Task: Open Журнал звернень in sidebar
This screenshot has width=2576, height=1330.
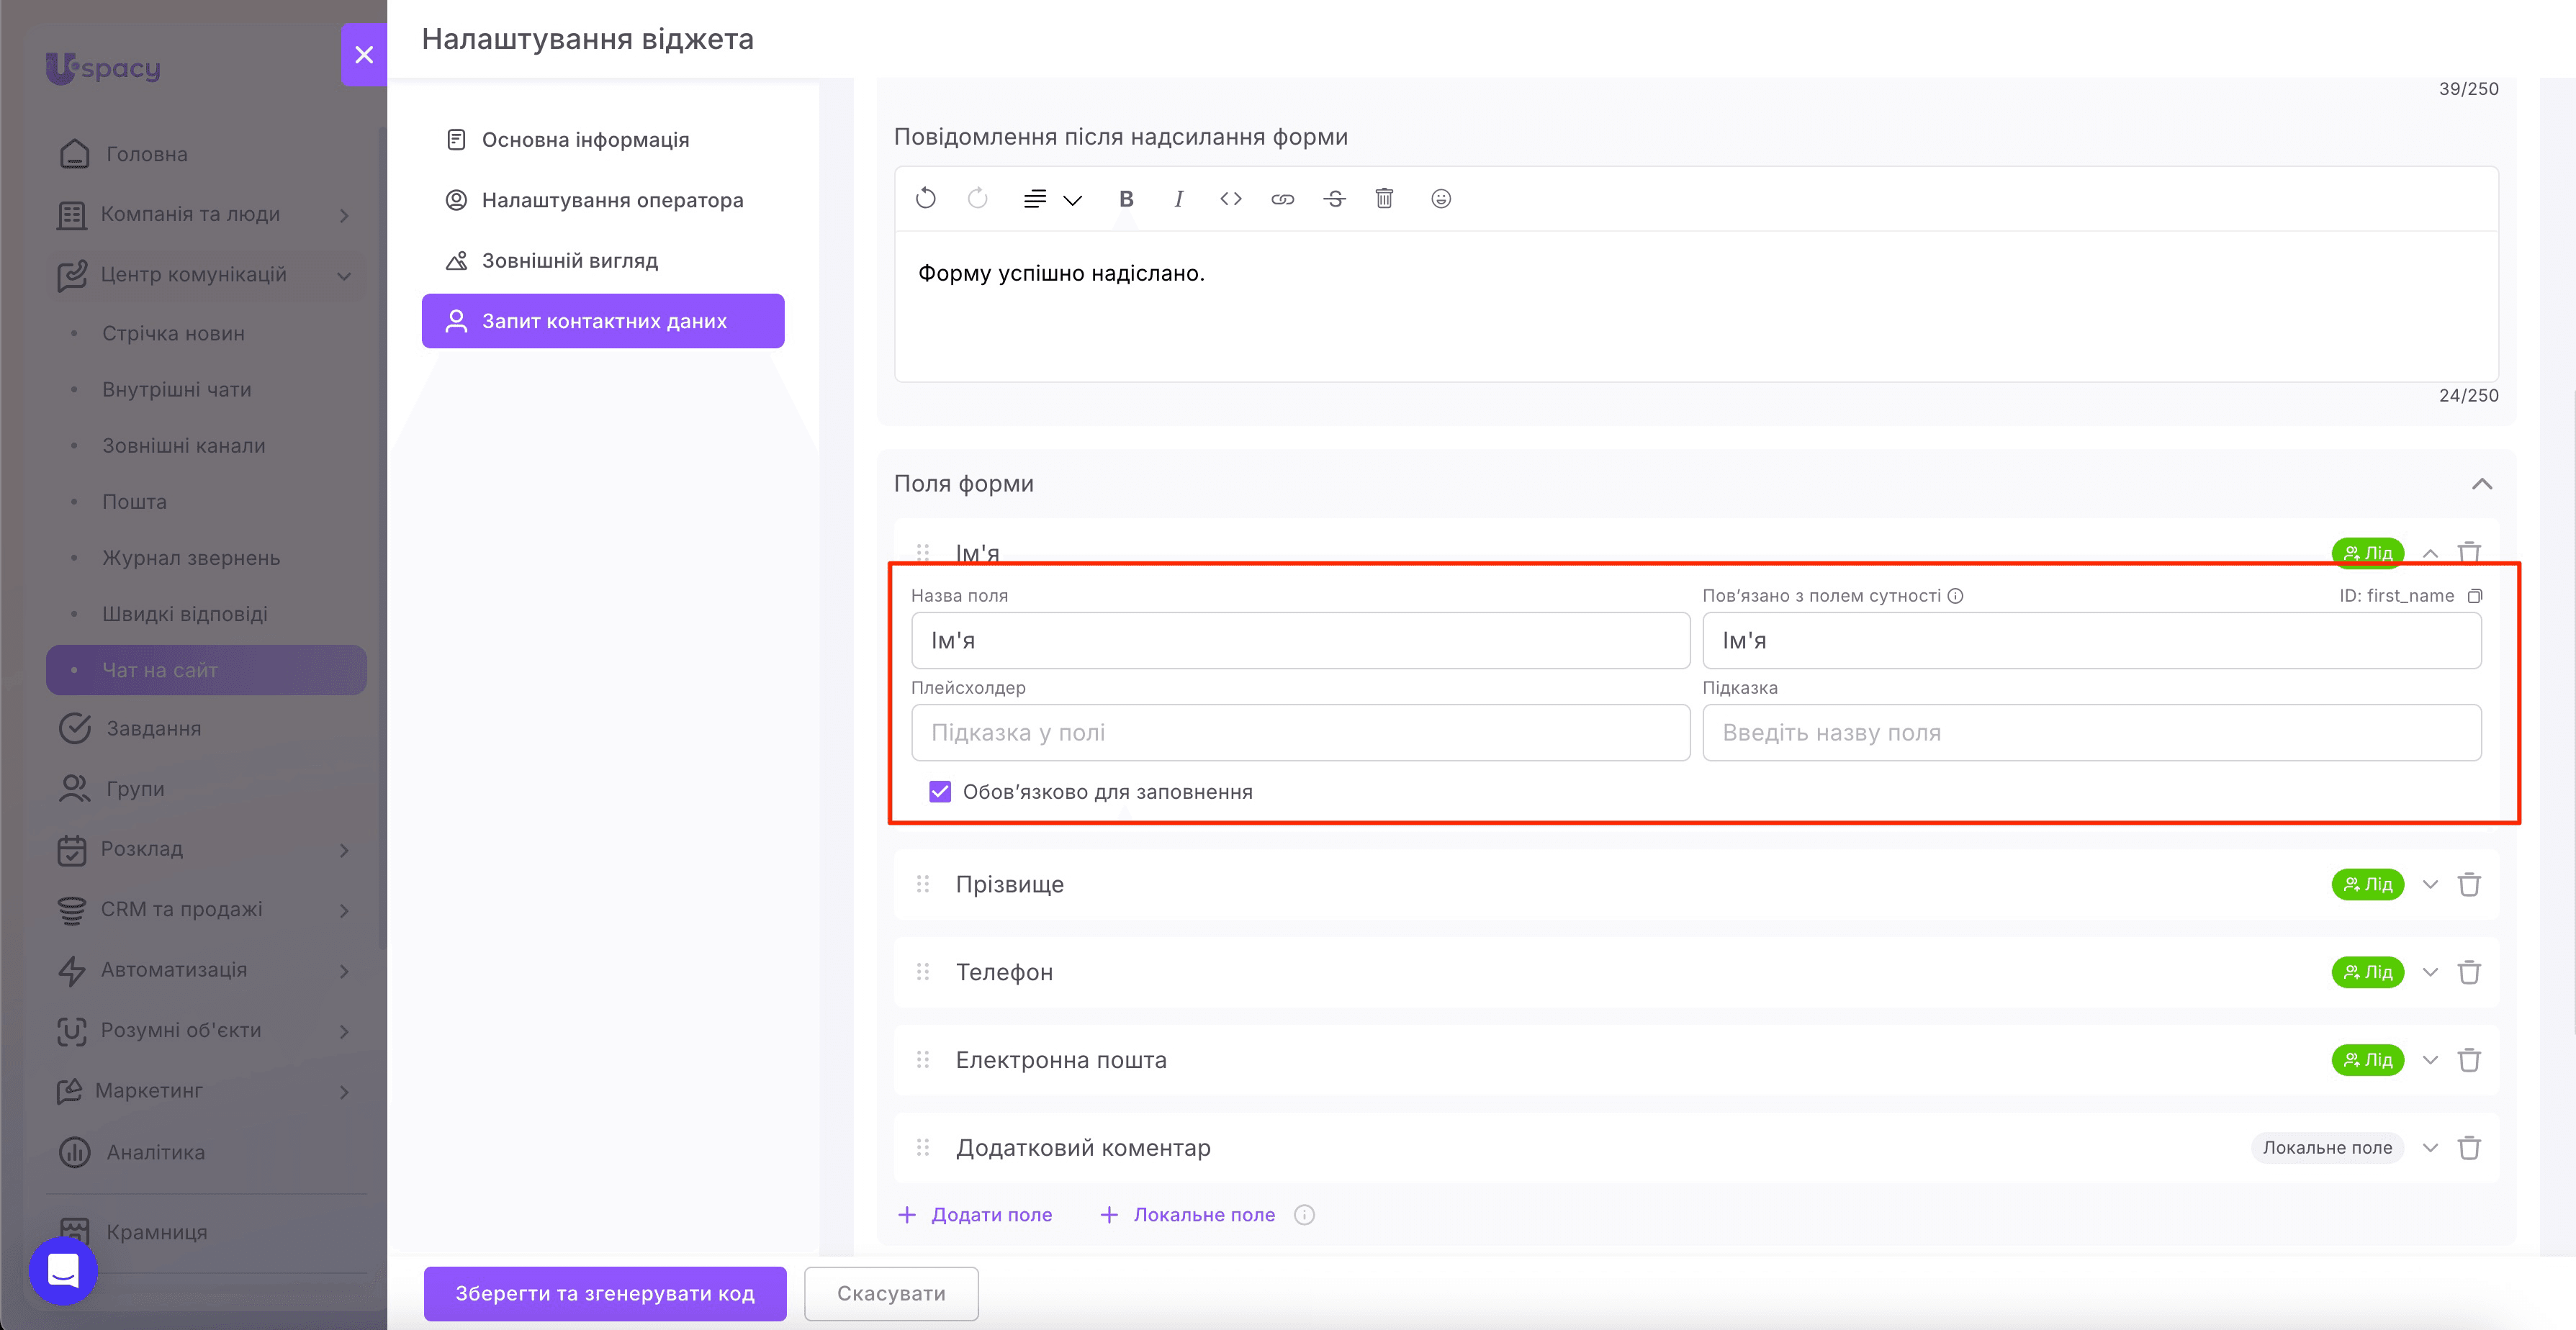Action: pyautogui.click(x=205, y=558)
